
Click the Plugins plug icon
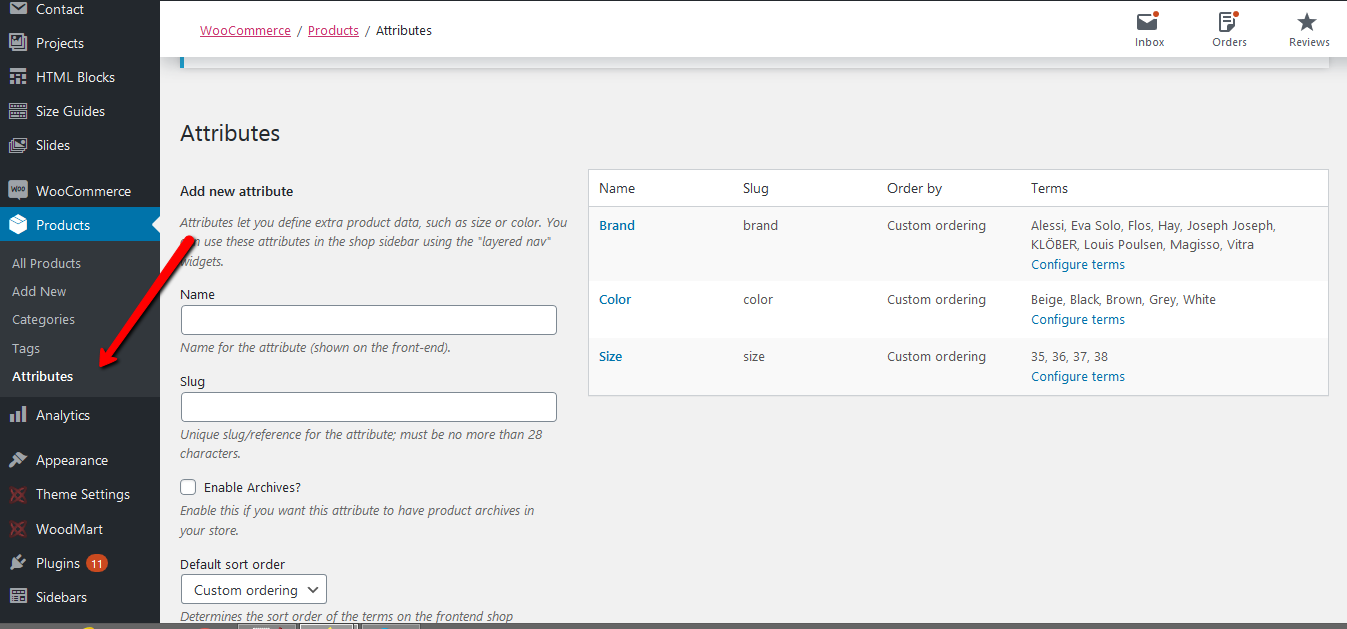point(18,563)
